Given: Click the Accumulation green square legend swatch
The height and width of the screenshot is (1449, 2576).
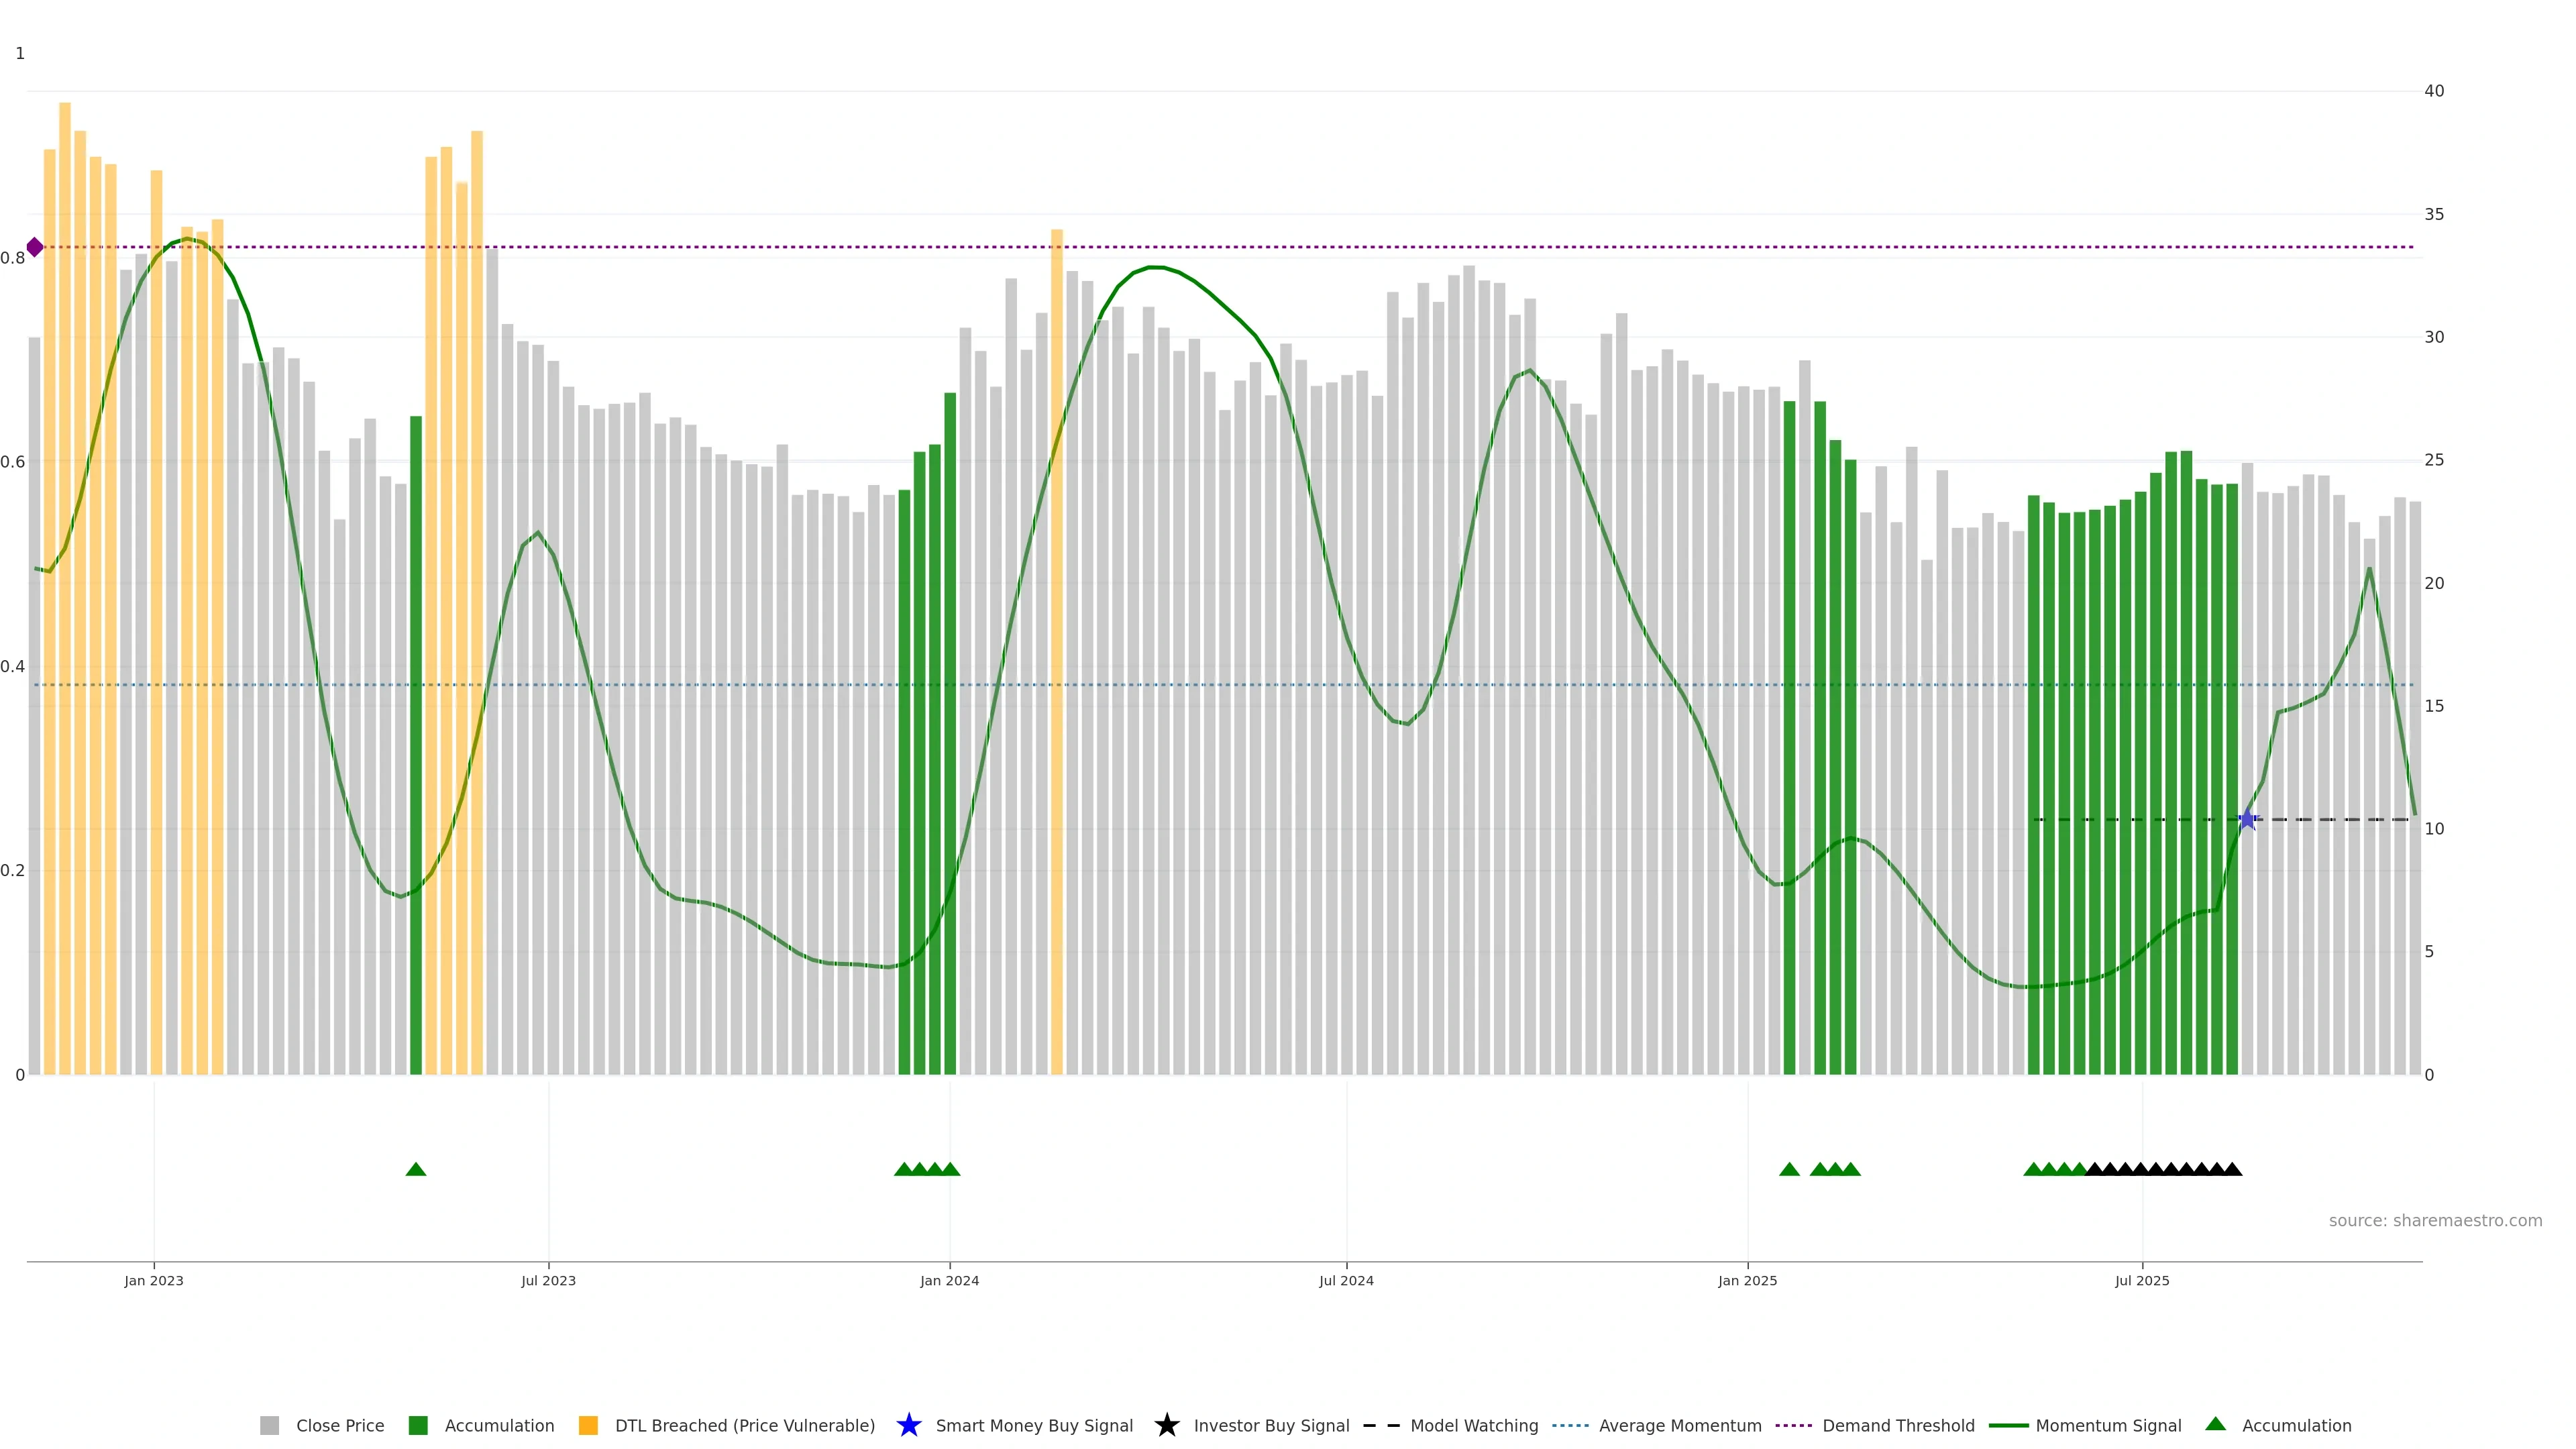Looking at the screenshot, I should 418,1425.
